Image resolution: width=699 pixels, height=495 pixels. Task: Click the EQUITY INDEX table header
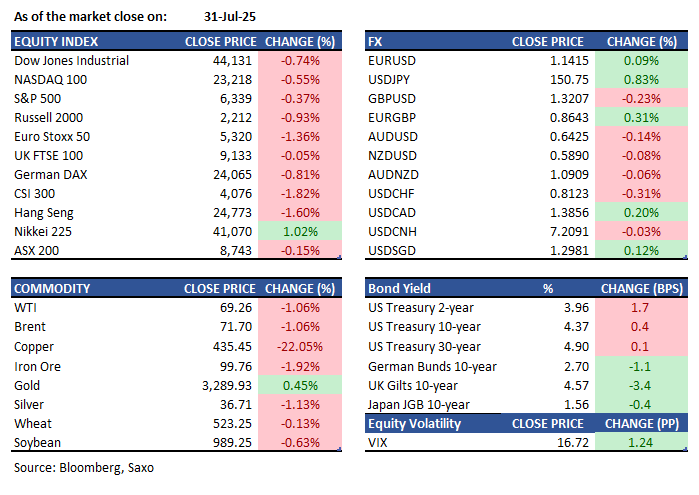(56, 42)
